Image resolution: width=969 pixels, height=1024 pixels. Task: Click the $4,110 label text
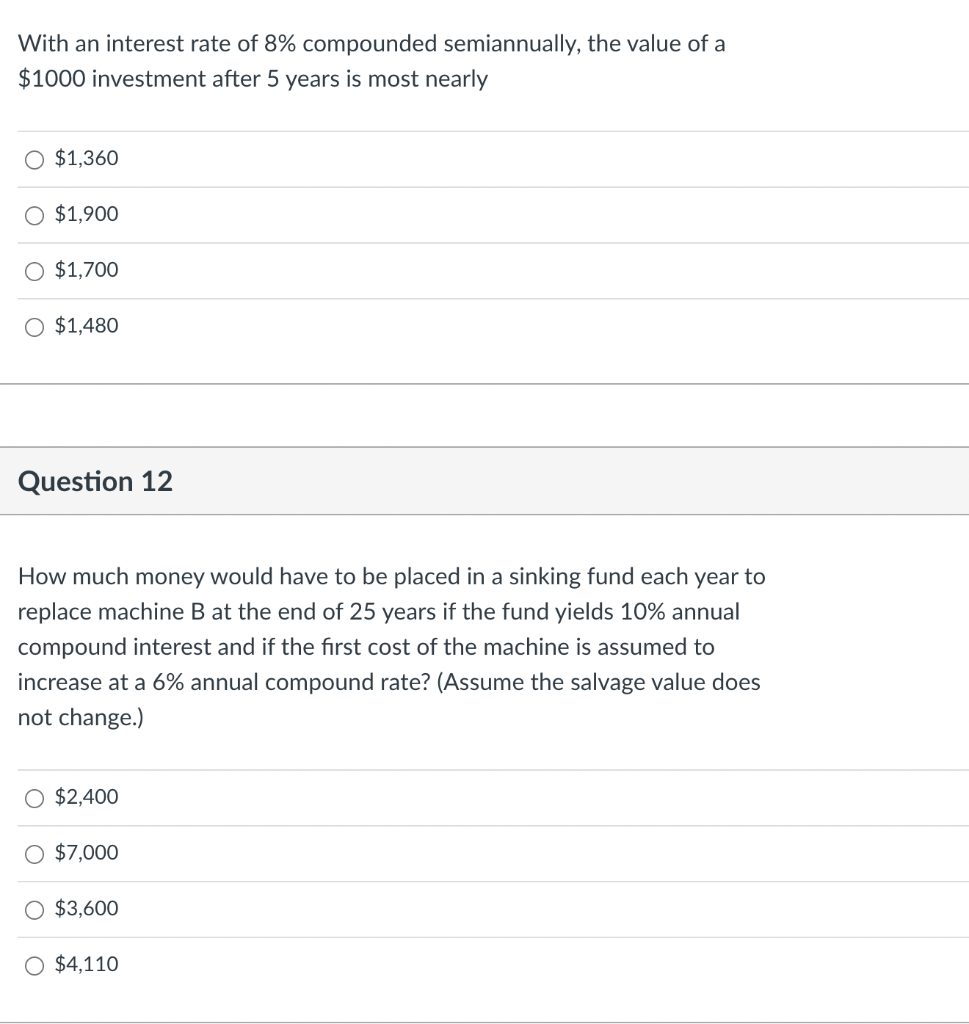coord(88,965)
